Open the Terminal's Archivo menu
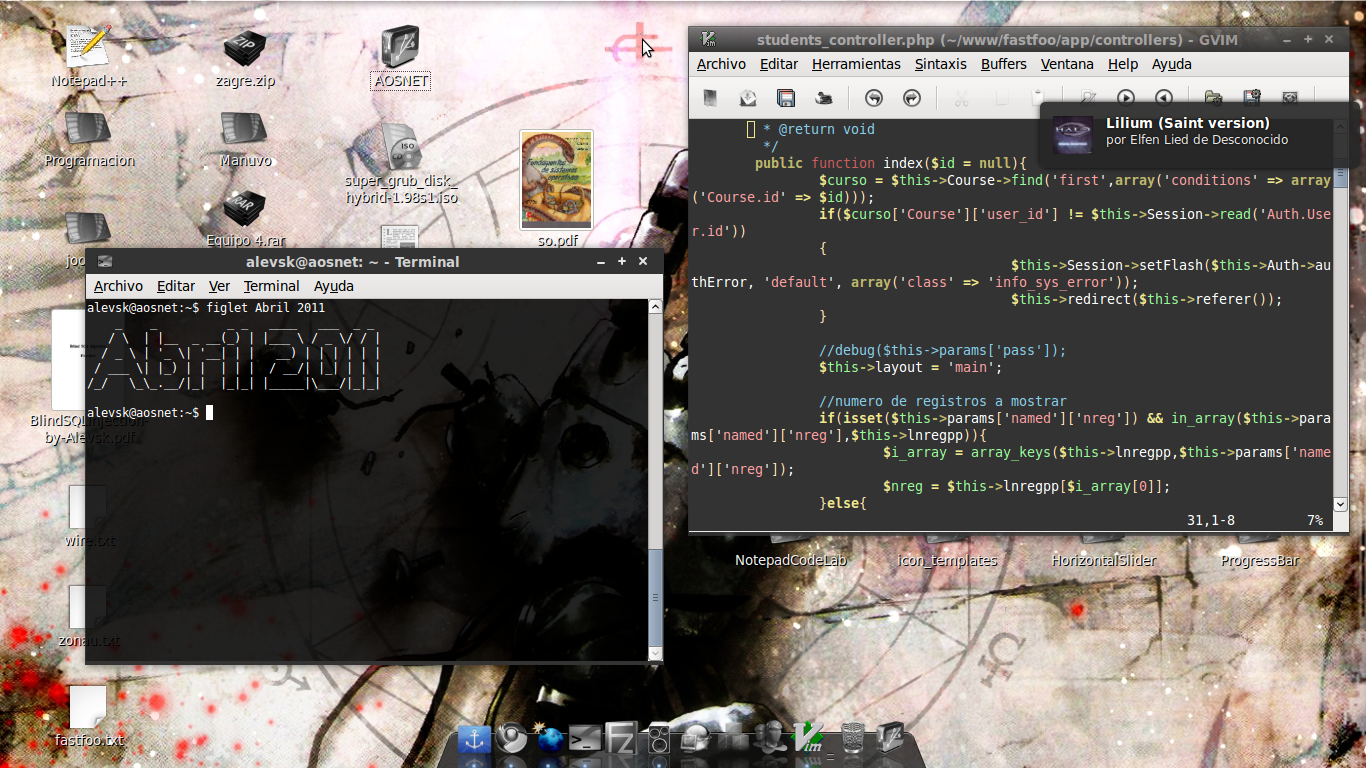 point(118,286)
